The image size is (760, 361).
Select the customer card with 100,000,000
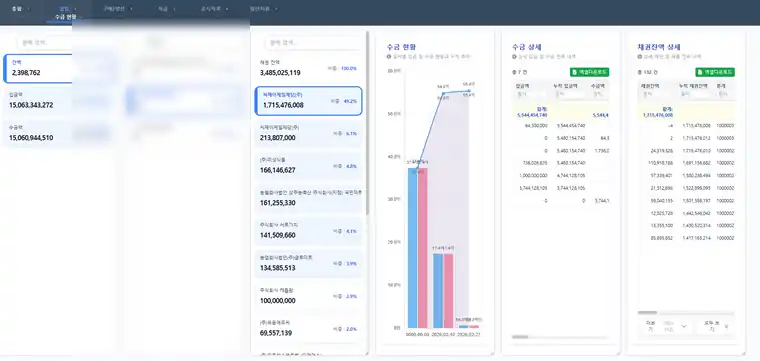308,296
